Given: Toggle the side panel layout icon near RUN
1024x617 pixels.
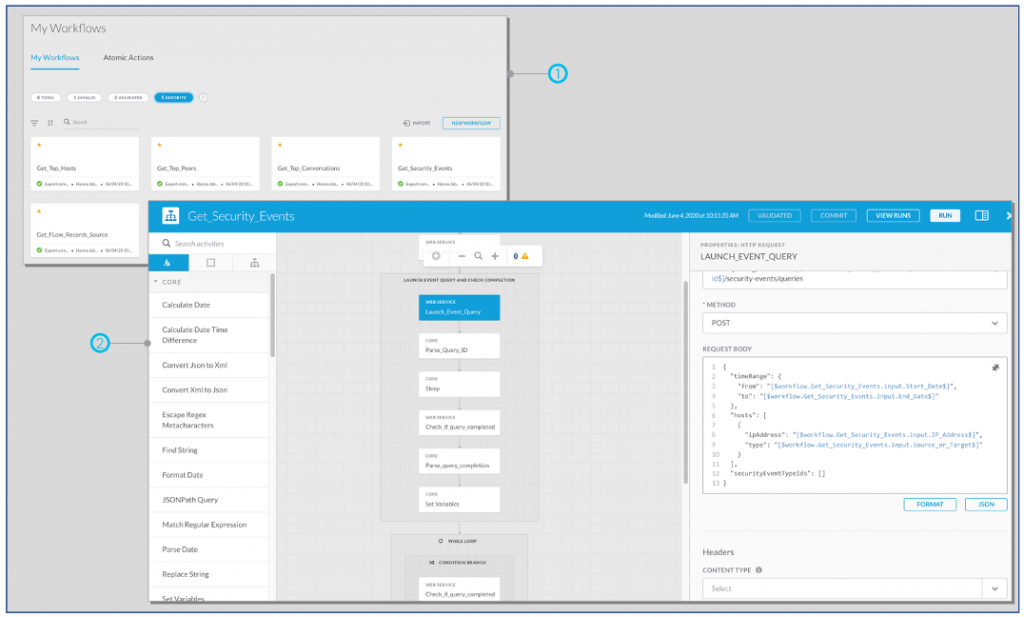Looking at the screenshot, I should pyautogui.click(x=982, y=215).
